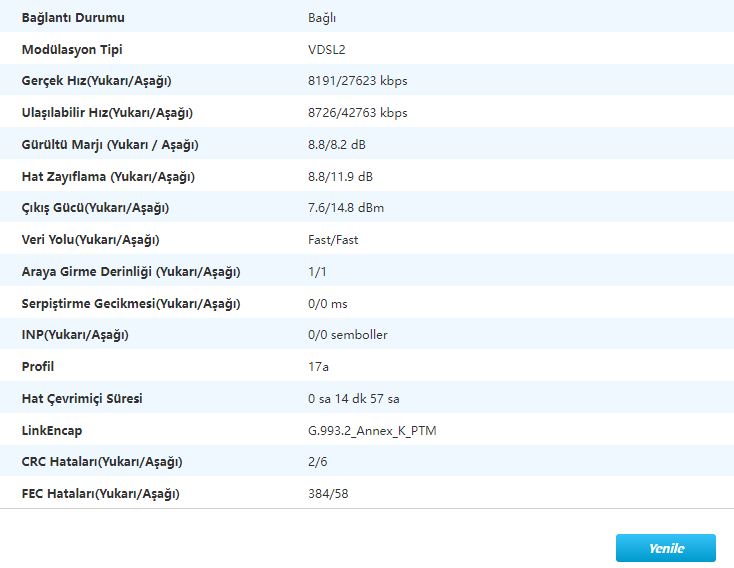Click the 'CRC Hataları(Yukarı/Aşağı)' label

click(102, 462)
